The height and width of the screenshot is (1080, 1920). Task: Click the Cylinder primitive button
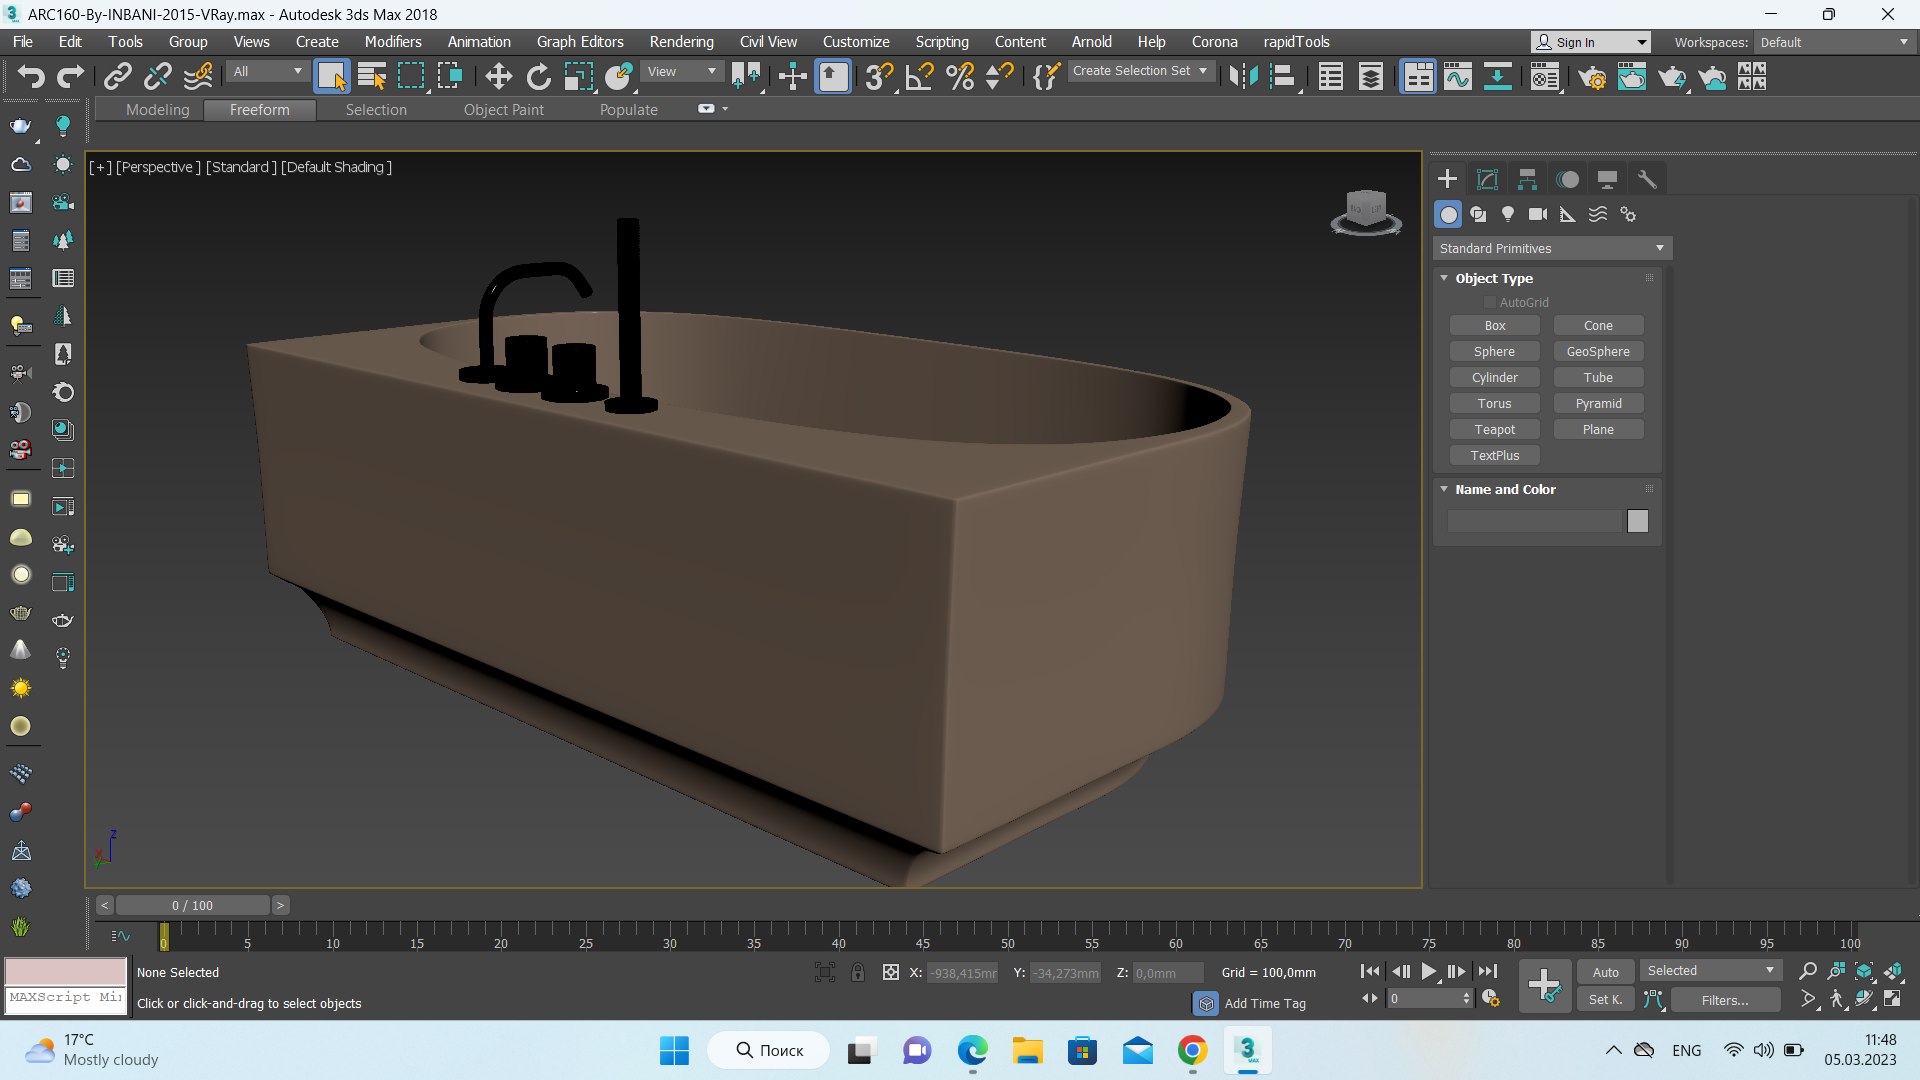point(1494,377)
